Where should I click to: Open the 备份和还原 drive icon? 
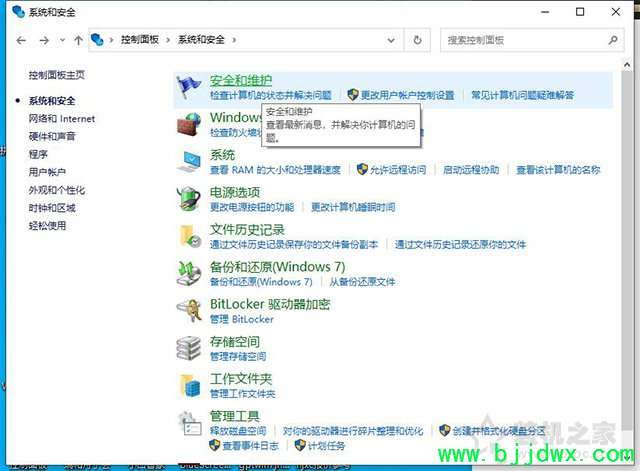click(189, 273)
